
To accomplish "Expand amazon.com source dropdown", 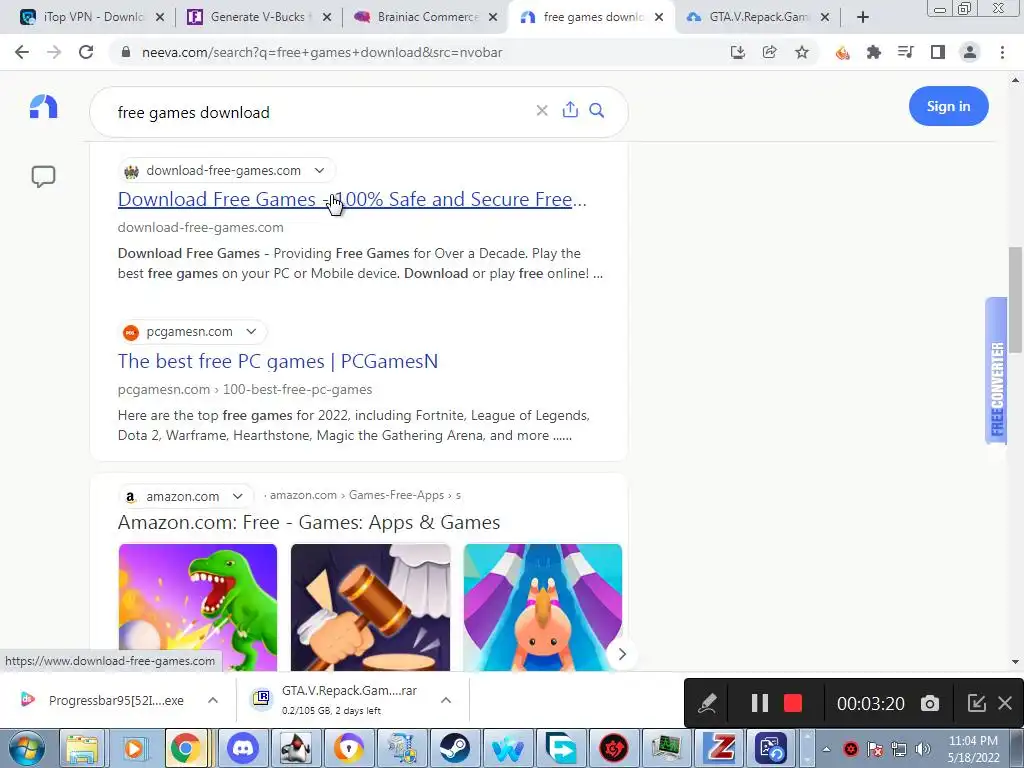I will click(x=238, y=496).
